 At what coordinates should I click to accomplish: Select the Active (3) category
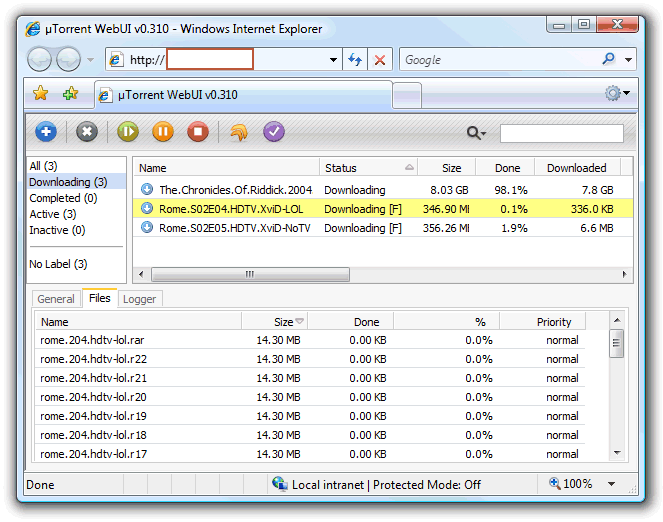[x=52, y=214]
